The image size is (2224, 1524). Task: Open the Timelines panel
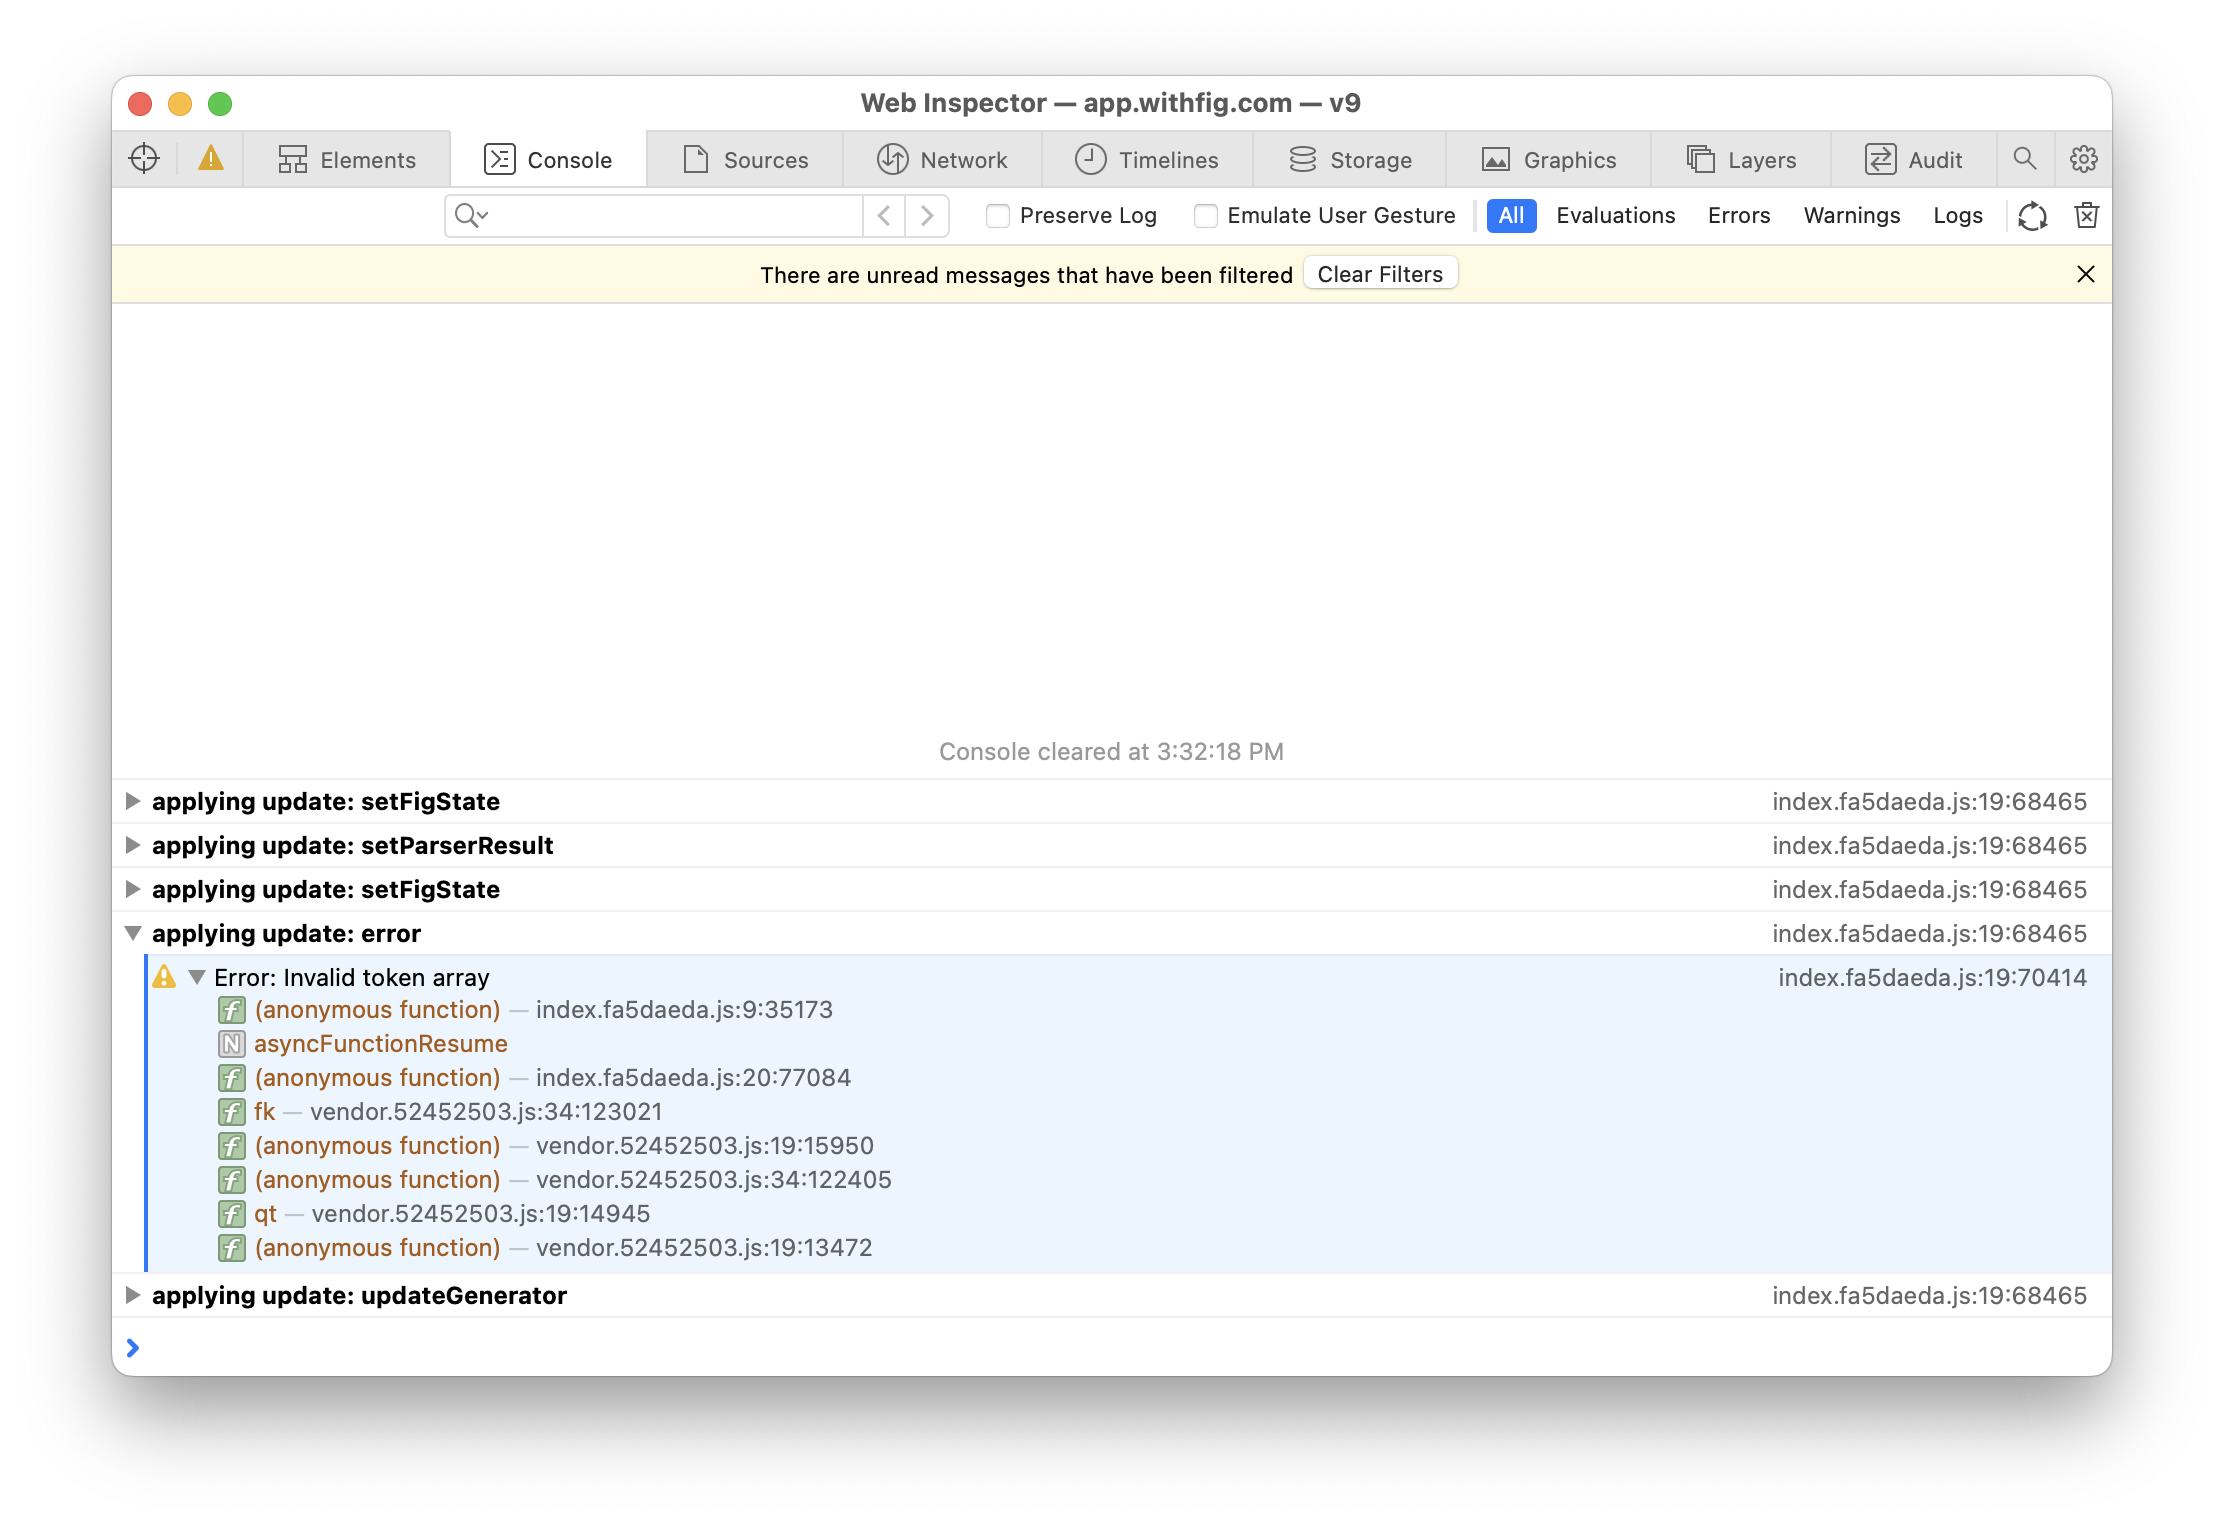click(x=1146, y=159)
